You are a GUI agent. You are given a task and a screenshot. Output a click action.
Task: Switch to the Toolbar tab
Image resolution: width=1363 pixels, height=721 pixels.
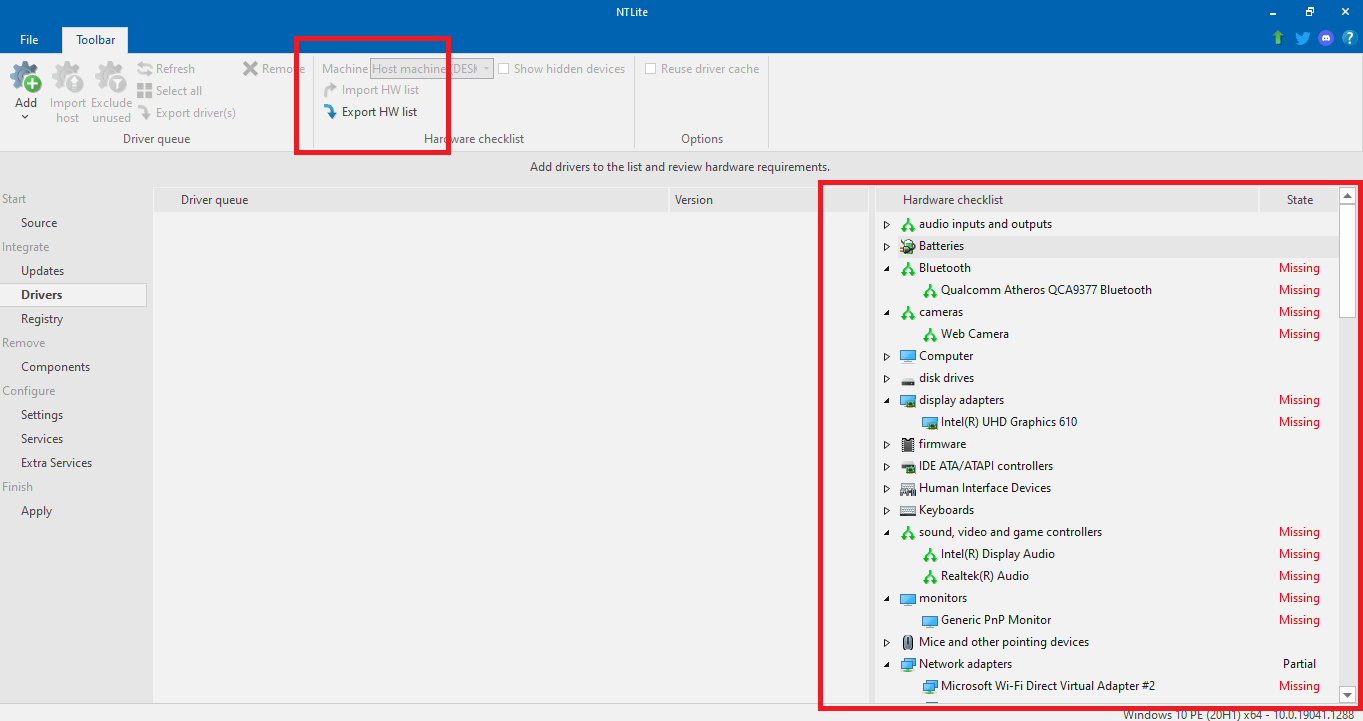[x=94, y=39]
